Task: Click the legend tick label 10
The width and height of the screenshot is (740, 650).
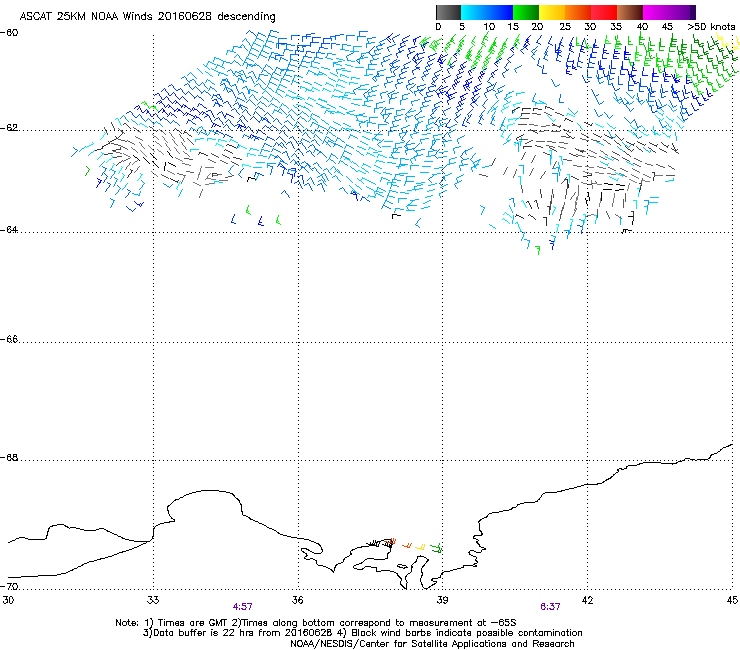Action: click(489, 26)
